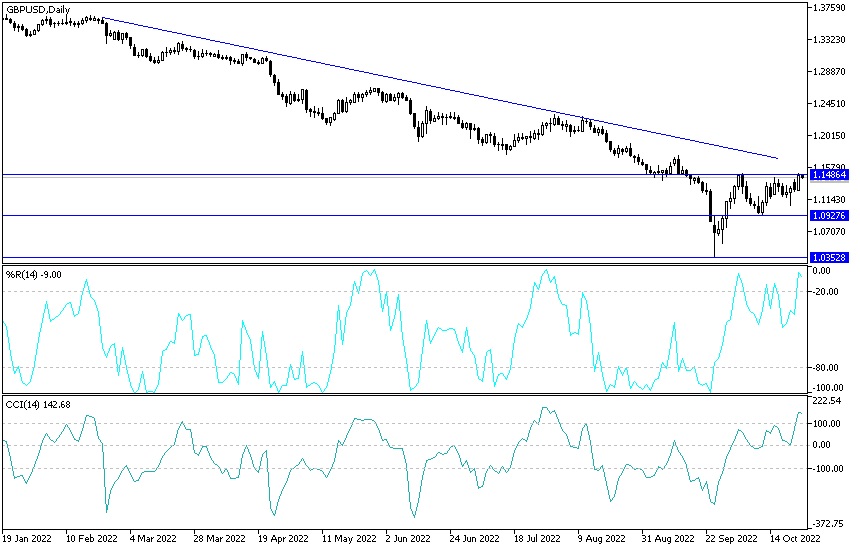Viewport: 860px width, 550px height.
Task: Click the 4 Mar 2022 date label
Action: point(153,538)
